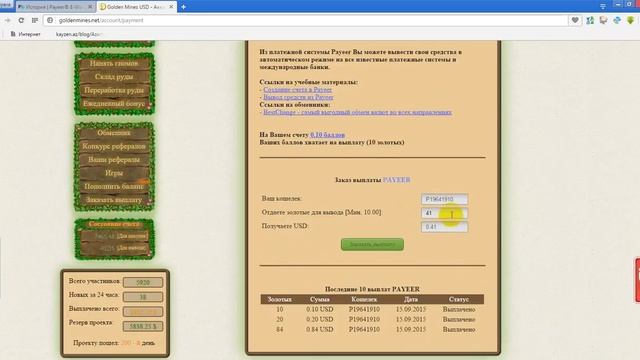This screenshot has height=360, width=640.
Task: Open the tab list menu icon in the title bar
Action: point(603,6)
